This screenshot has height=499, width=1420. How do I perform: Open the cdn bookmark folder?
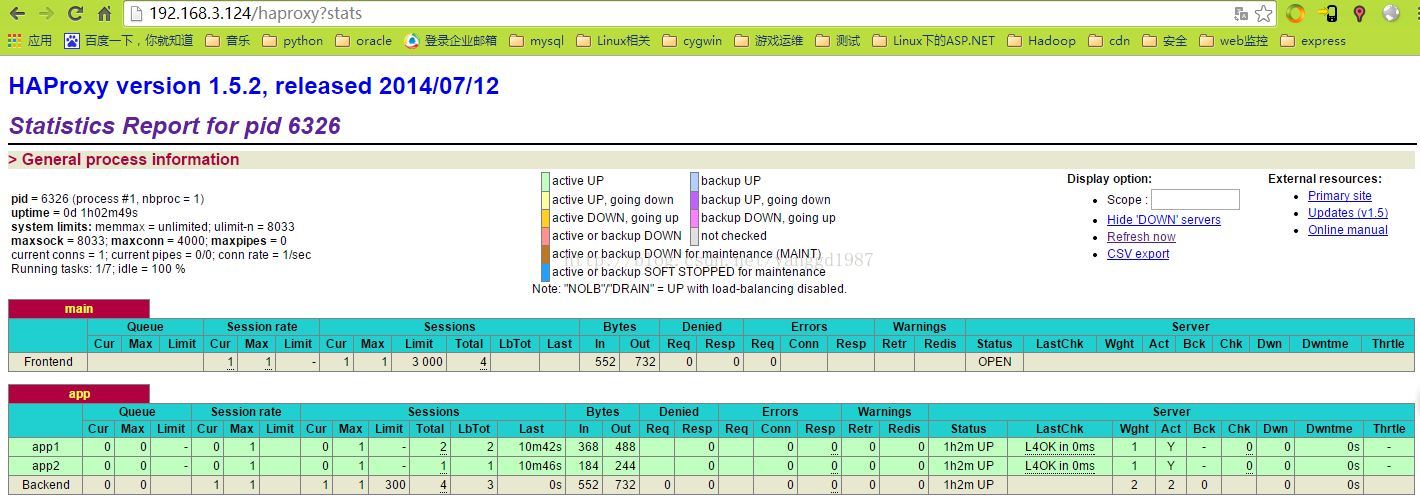(x=1110, y=41)
